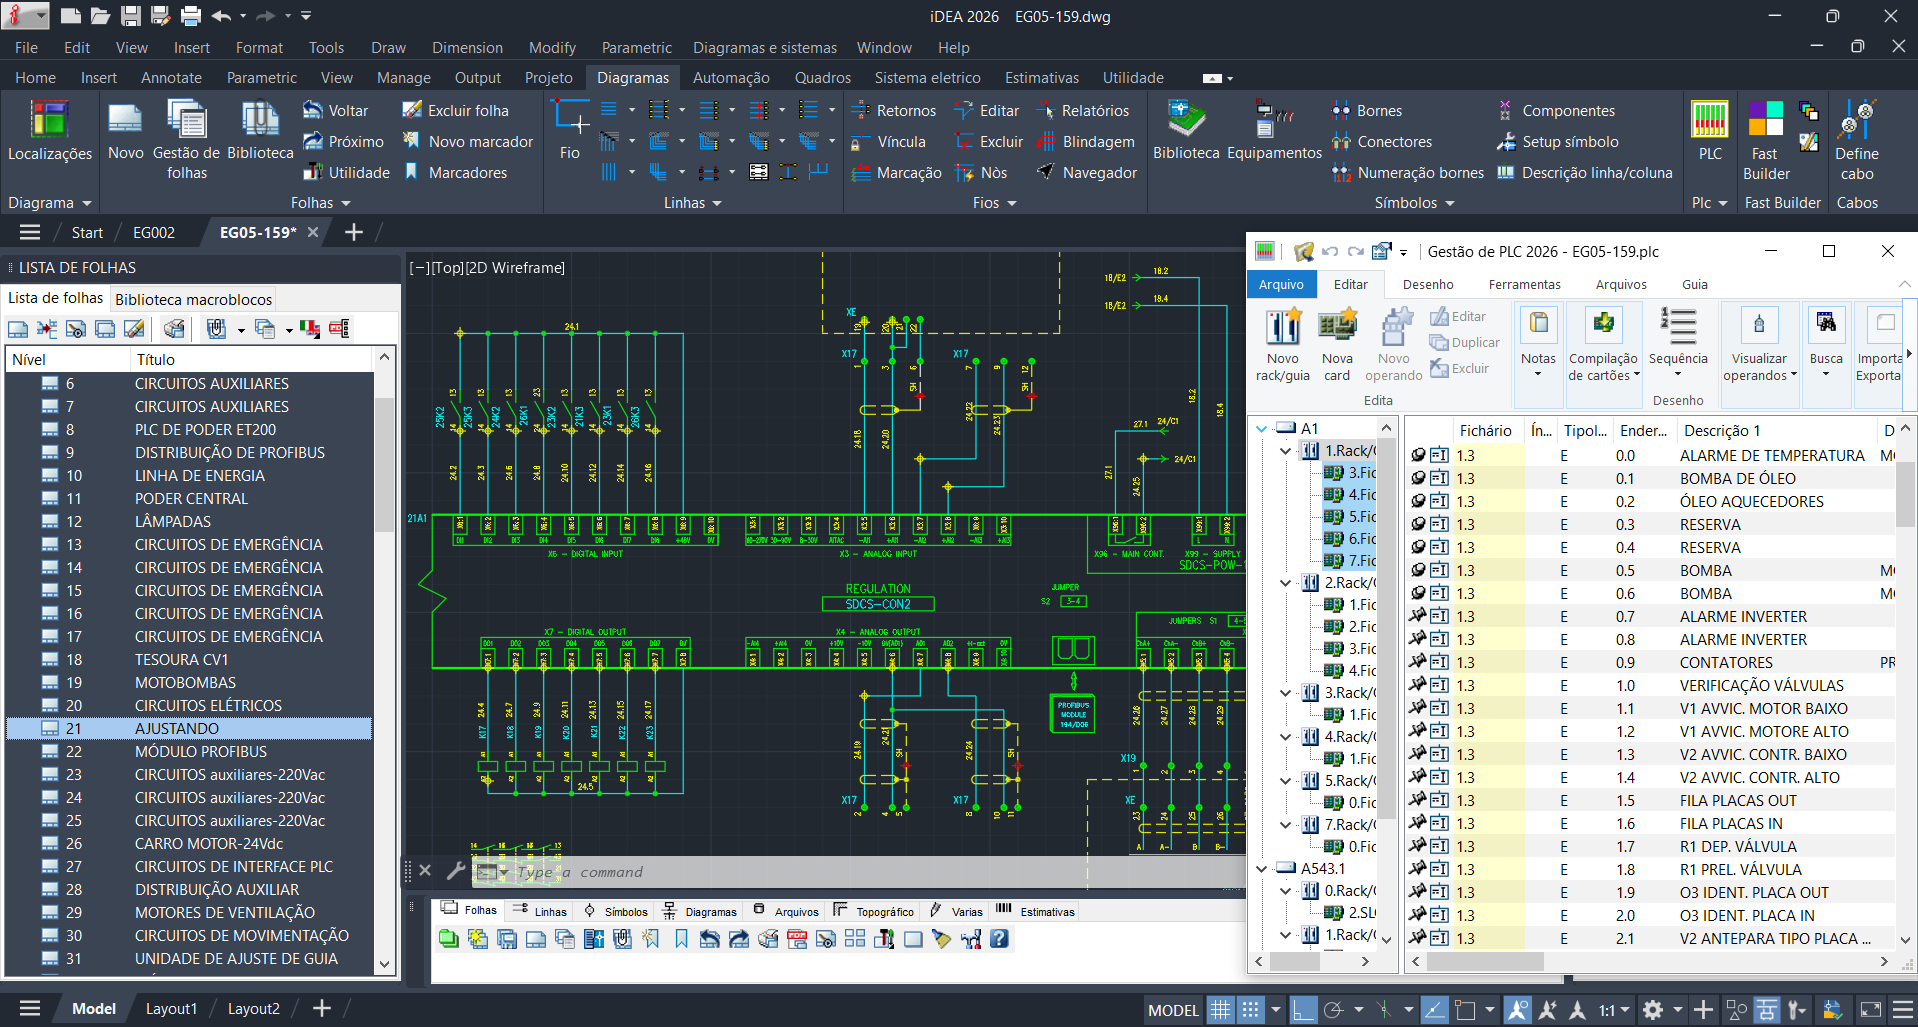Click the Excluir folha button
This screenshot has width=1918, height=1027.
(x=455, y=111)
